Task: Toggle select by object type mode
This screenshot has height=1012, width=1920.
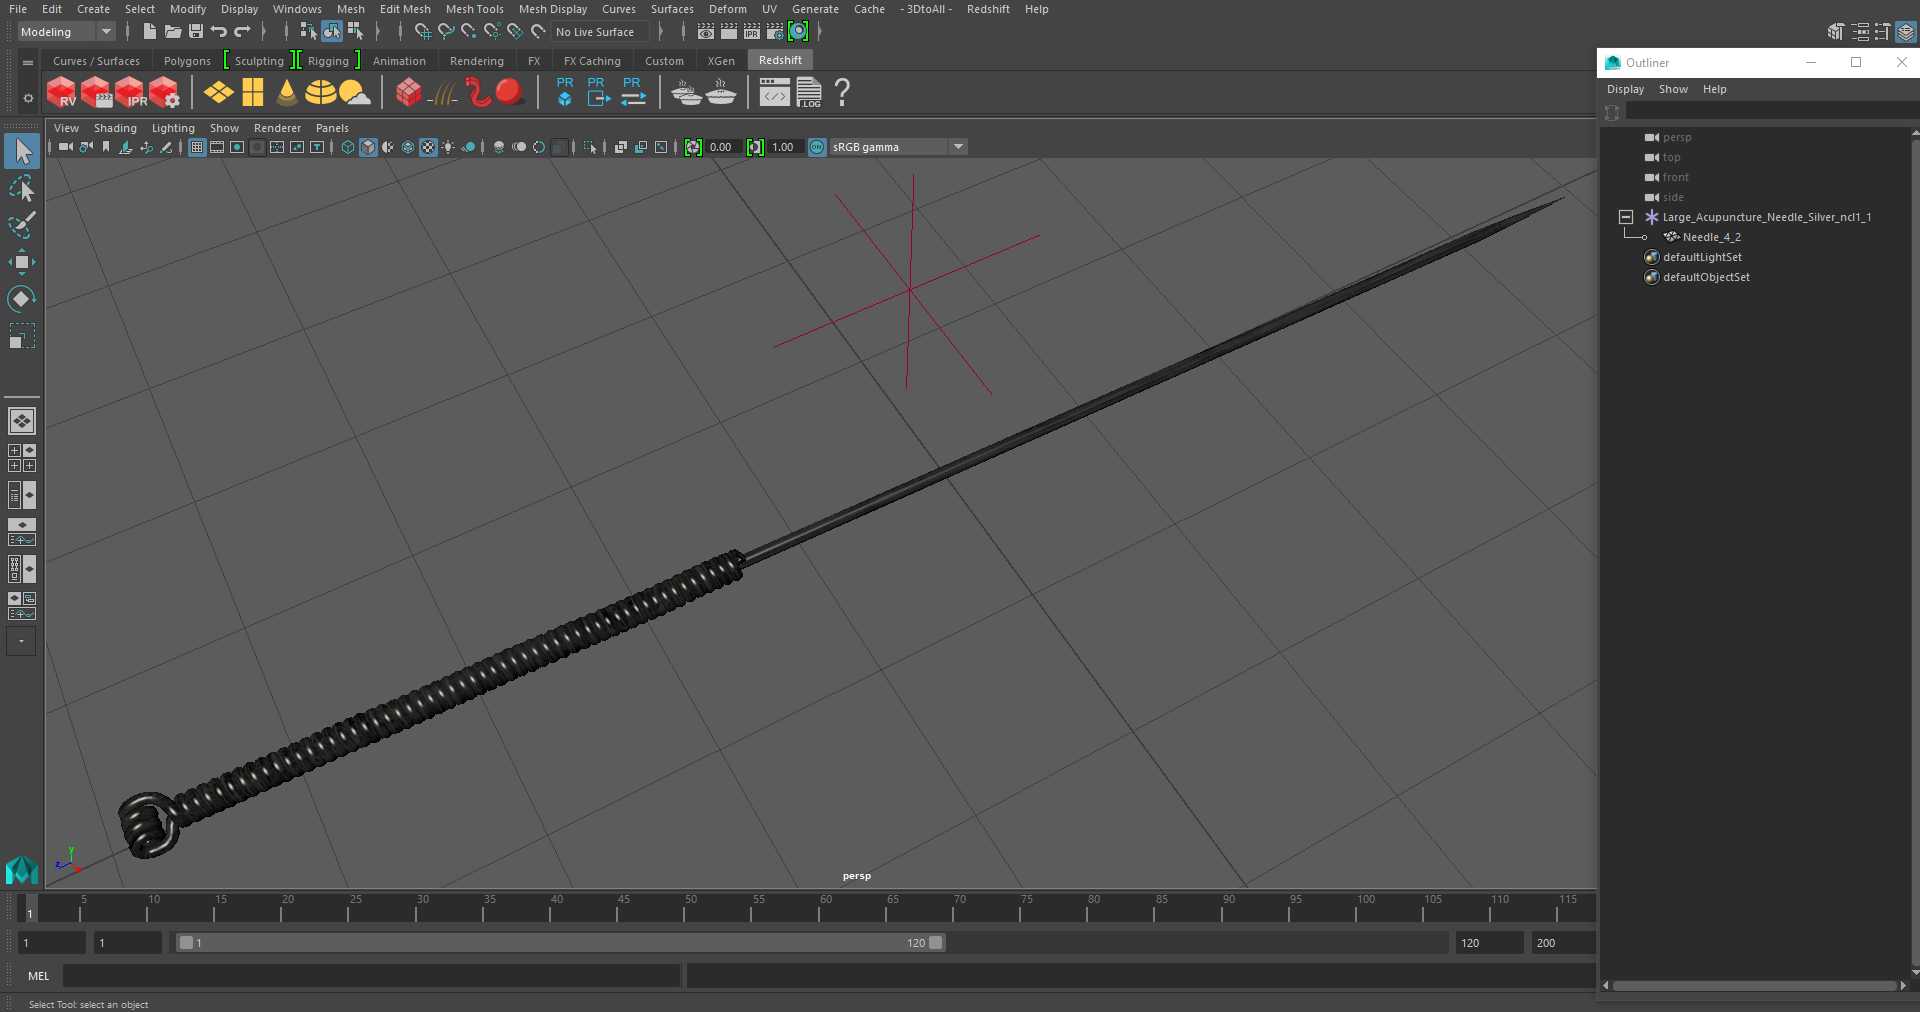Action: pyautogui.click(x=332, y=32)
